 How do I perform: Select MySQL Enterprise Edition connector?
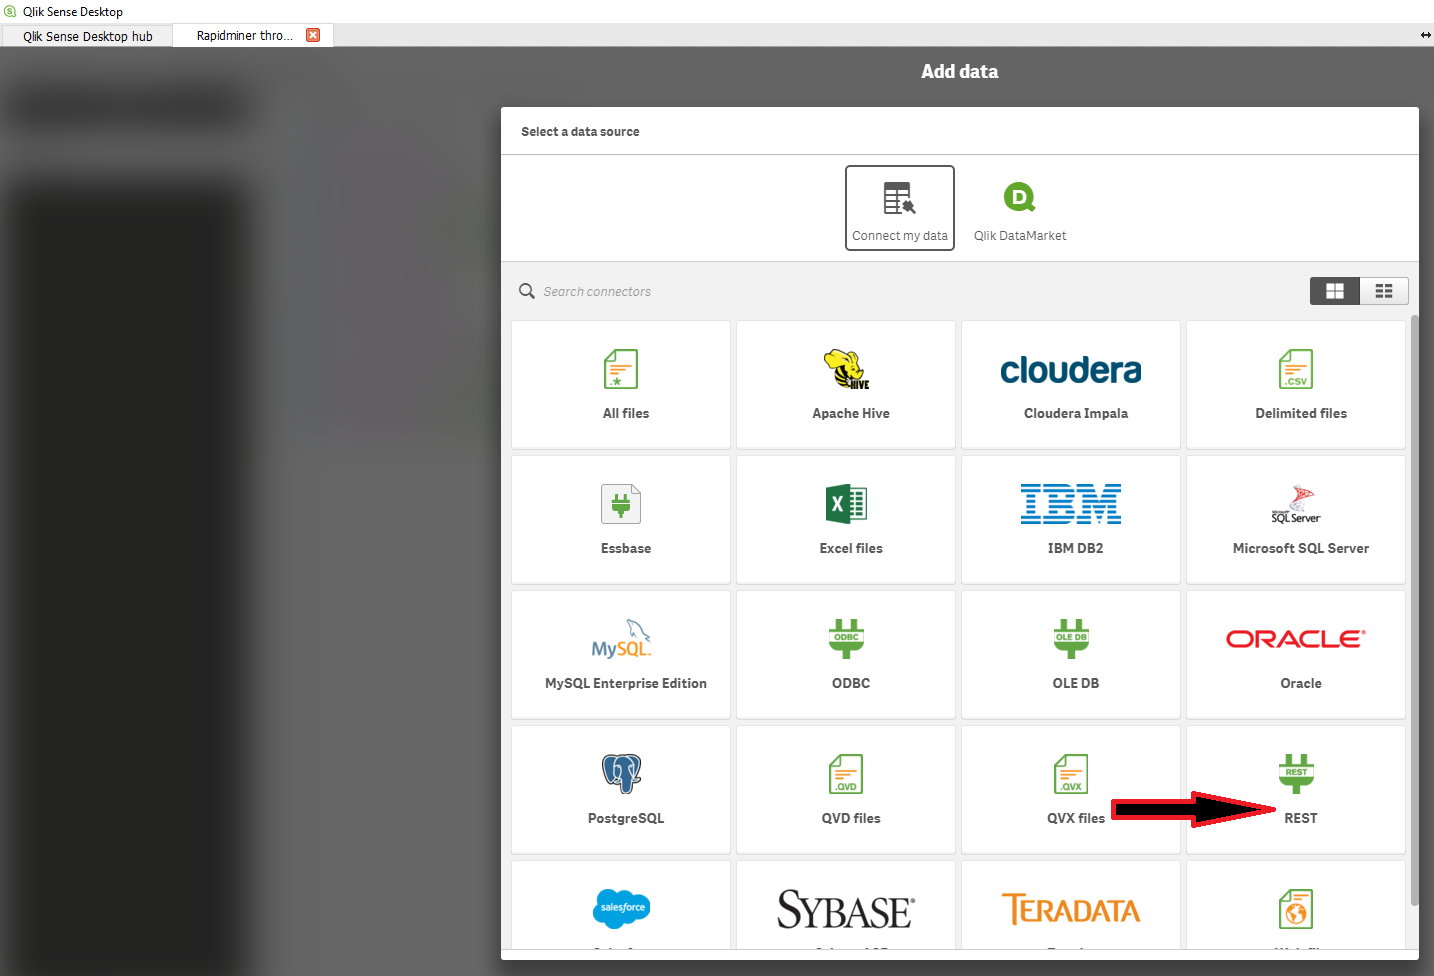[x=621, y=654]
